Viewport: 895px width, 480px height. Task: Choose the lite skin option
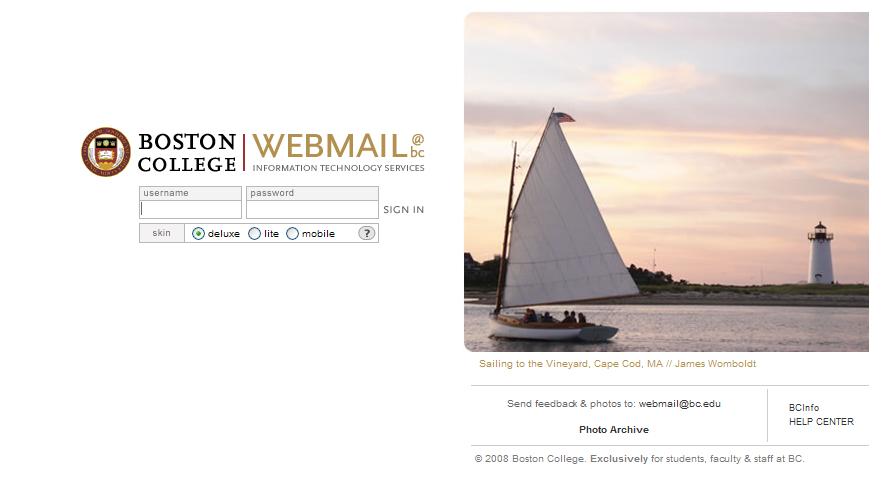point(255,234)
